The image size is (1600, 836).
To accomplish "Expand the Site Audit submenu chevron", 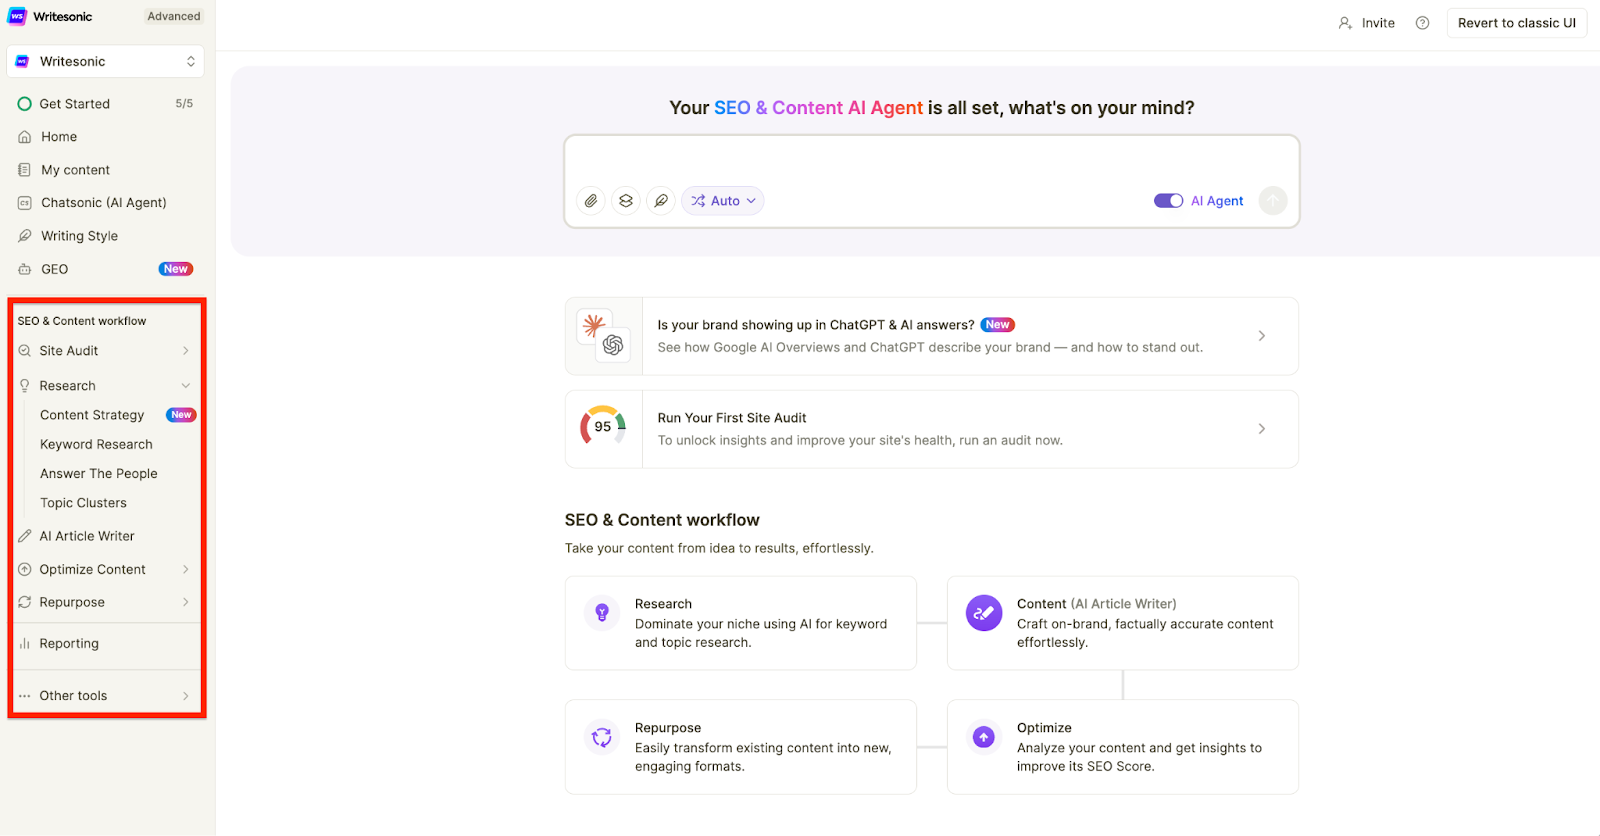I will coord(186,351).
